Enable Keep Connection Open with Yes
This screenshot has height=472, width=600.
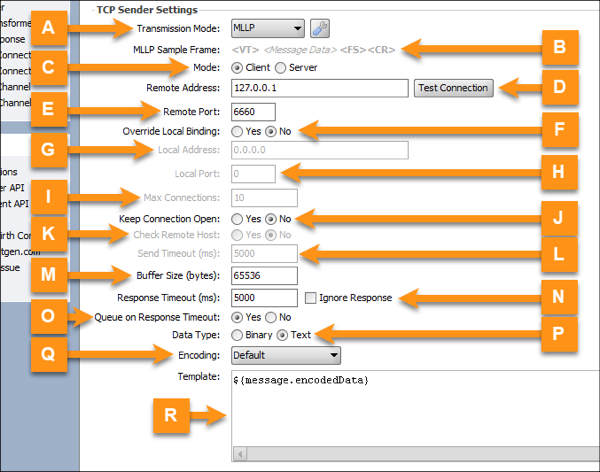coord(237,217)
